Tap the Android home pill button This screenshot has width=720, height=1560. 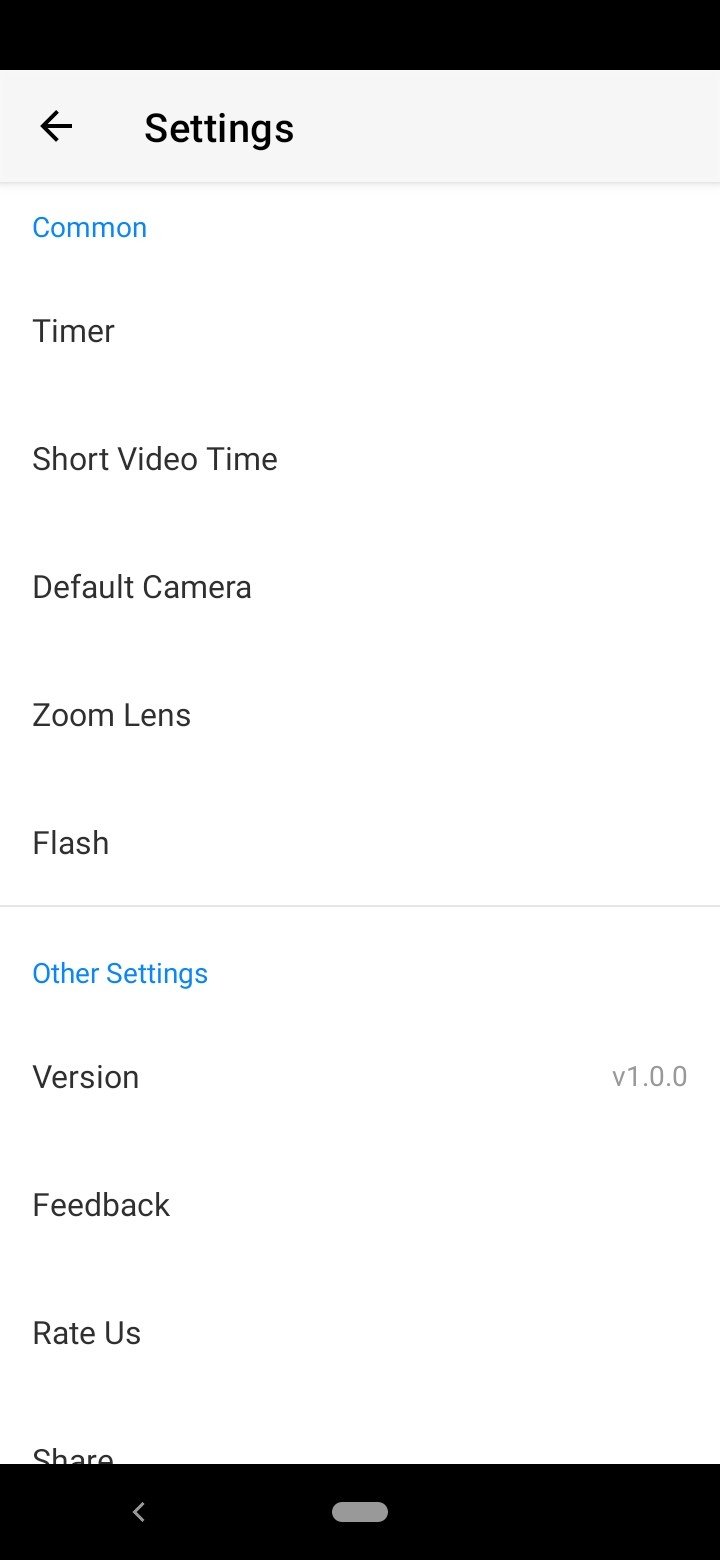pos(360,1512)
